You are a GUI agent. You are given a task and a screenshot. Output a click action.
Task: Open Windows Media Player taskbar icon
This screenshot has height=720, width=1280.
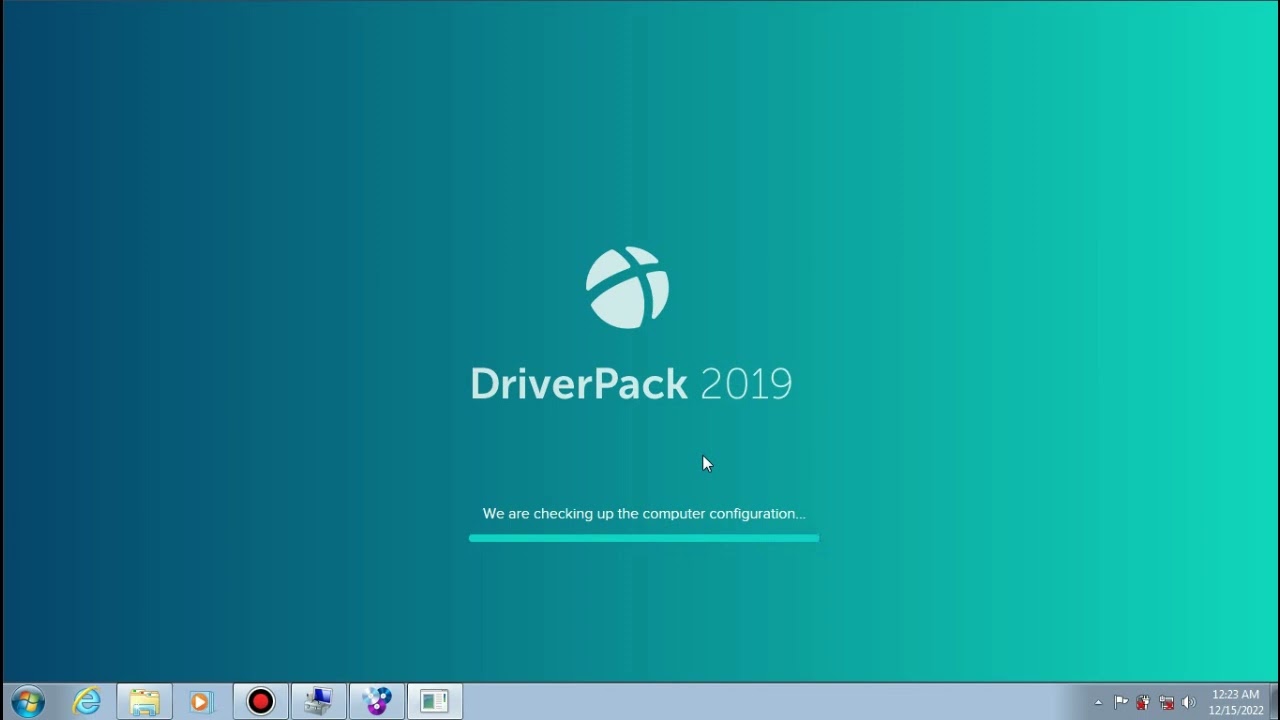[202, 702]
